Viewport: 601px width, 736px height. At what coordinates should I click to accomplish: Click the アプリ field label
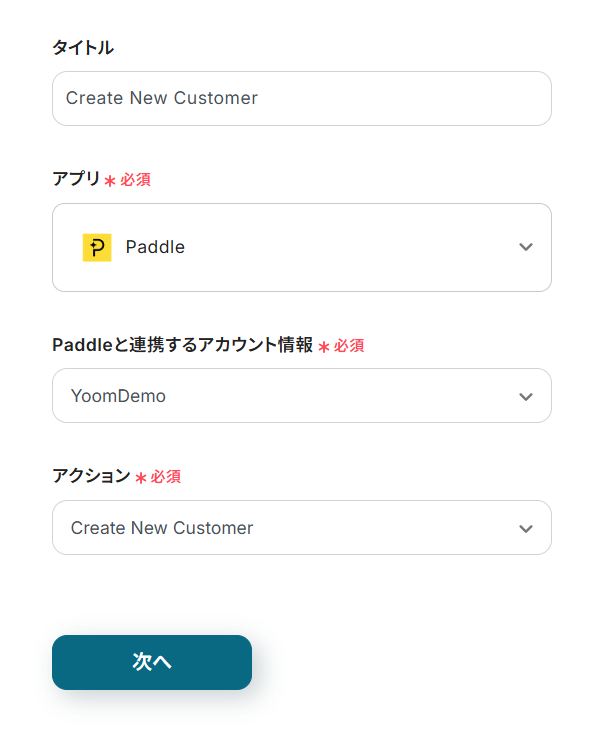(76, 179)
